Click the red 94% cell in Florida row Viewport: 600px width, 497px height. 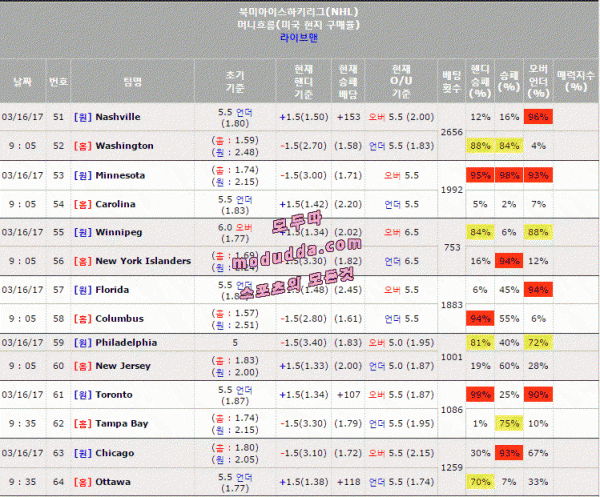538,290
